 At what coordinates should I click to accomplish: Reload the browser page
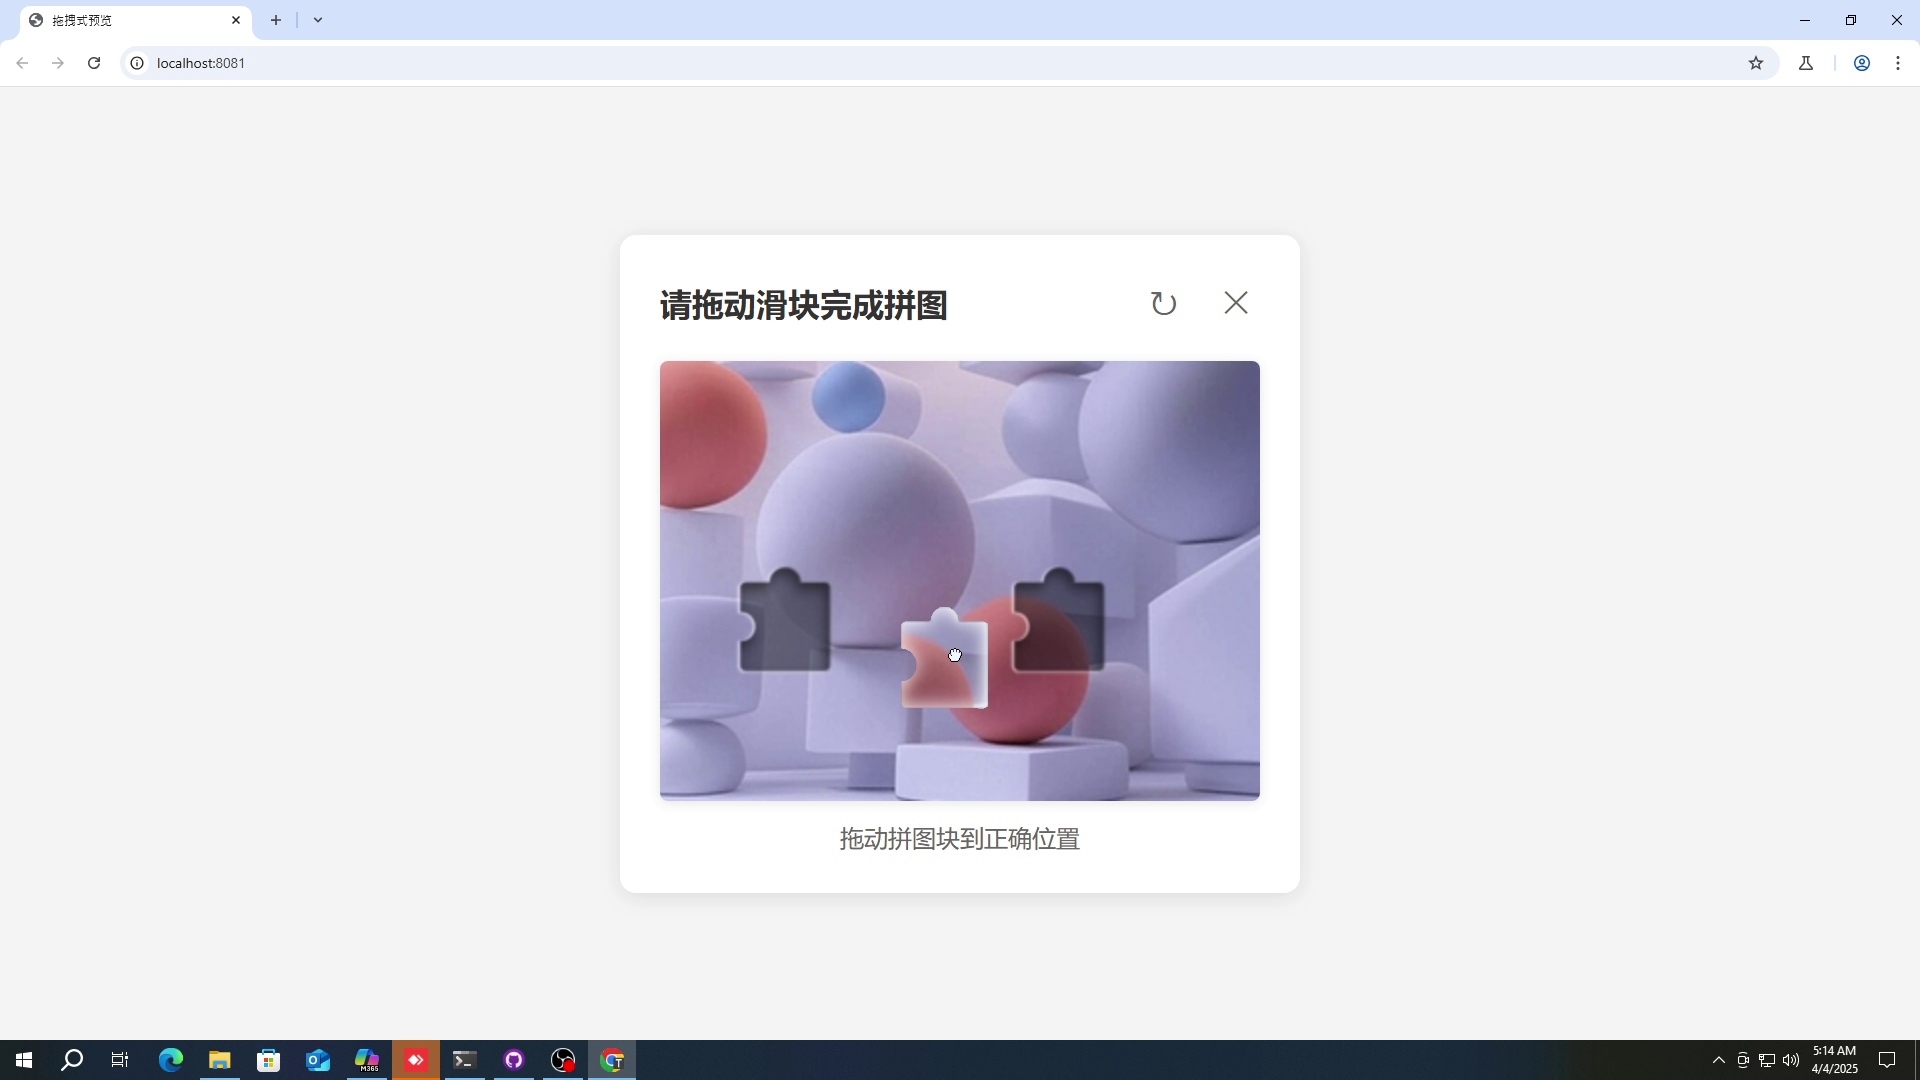click(94, 63)
